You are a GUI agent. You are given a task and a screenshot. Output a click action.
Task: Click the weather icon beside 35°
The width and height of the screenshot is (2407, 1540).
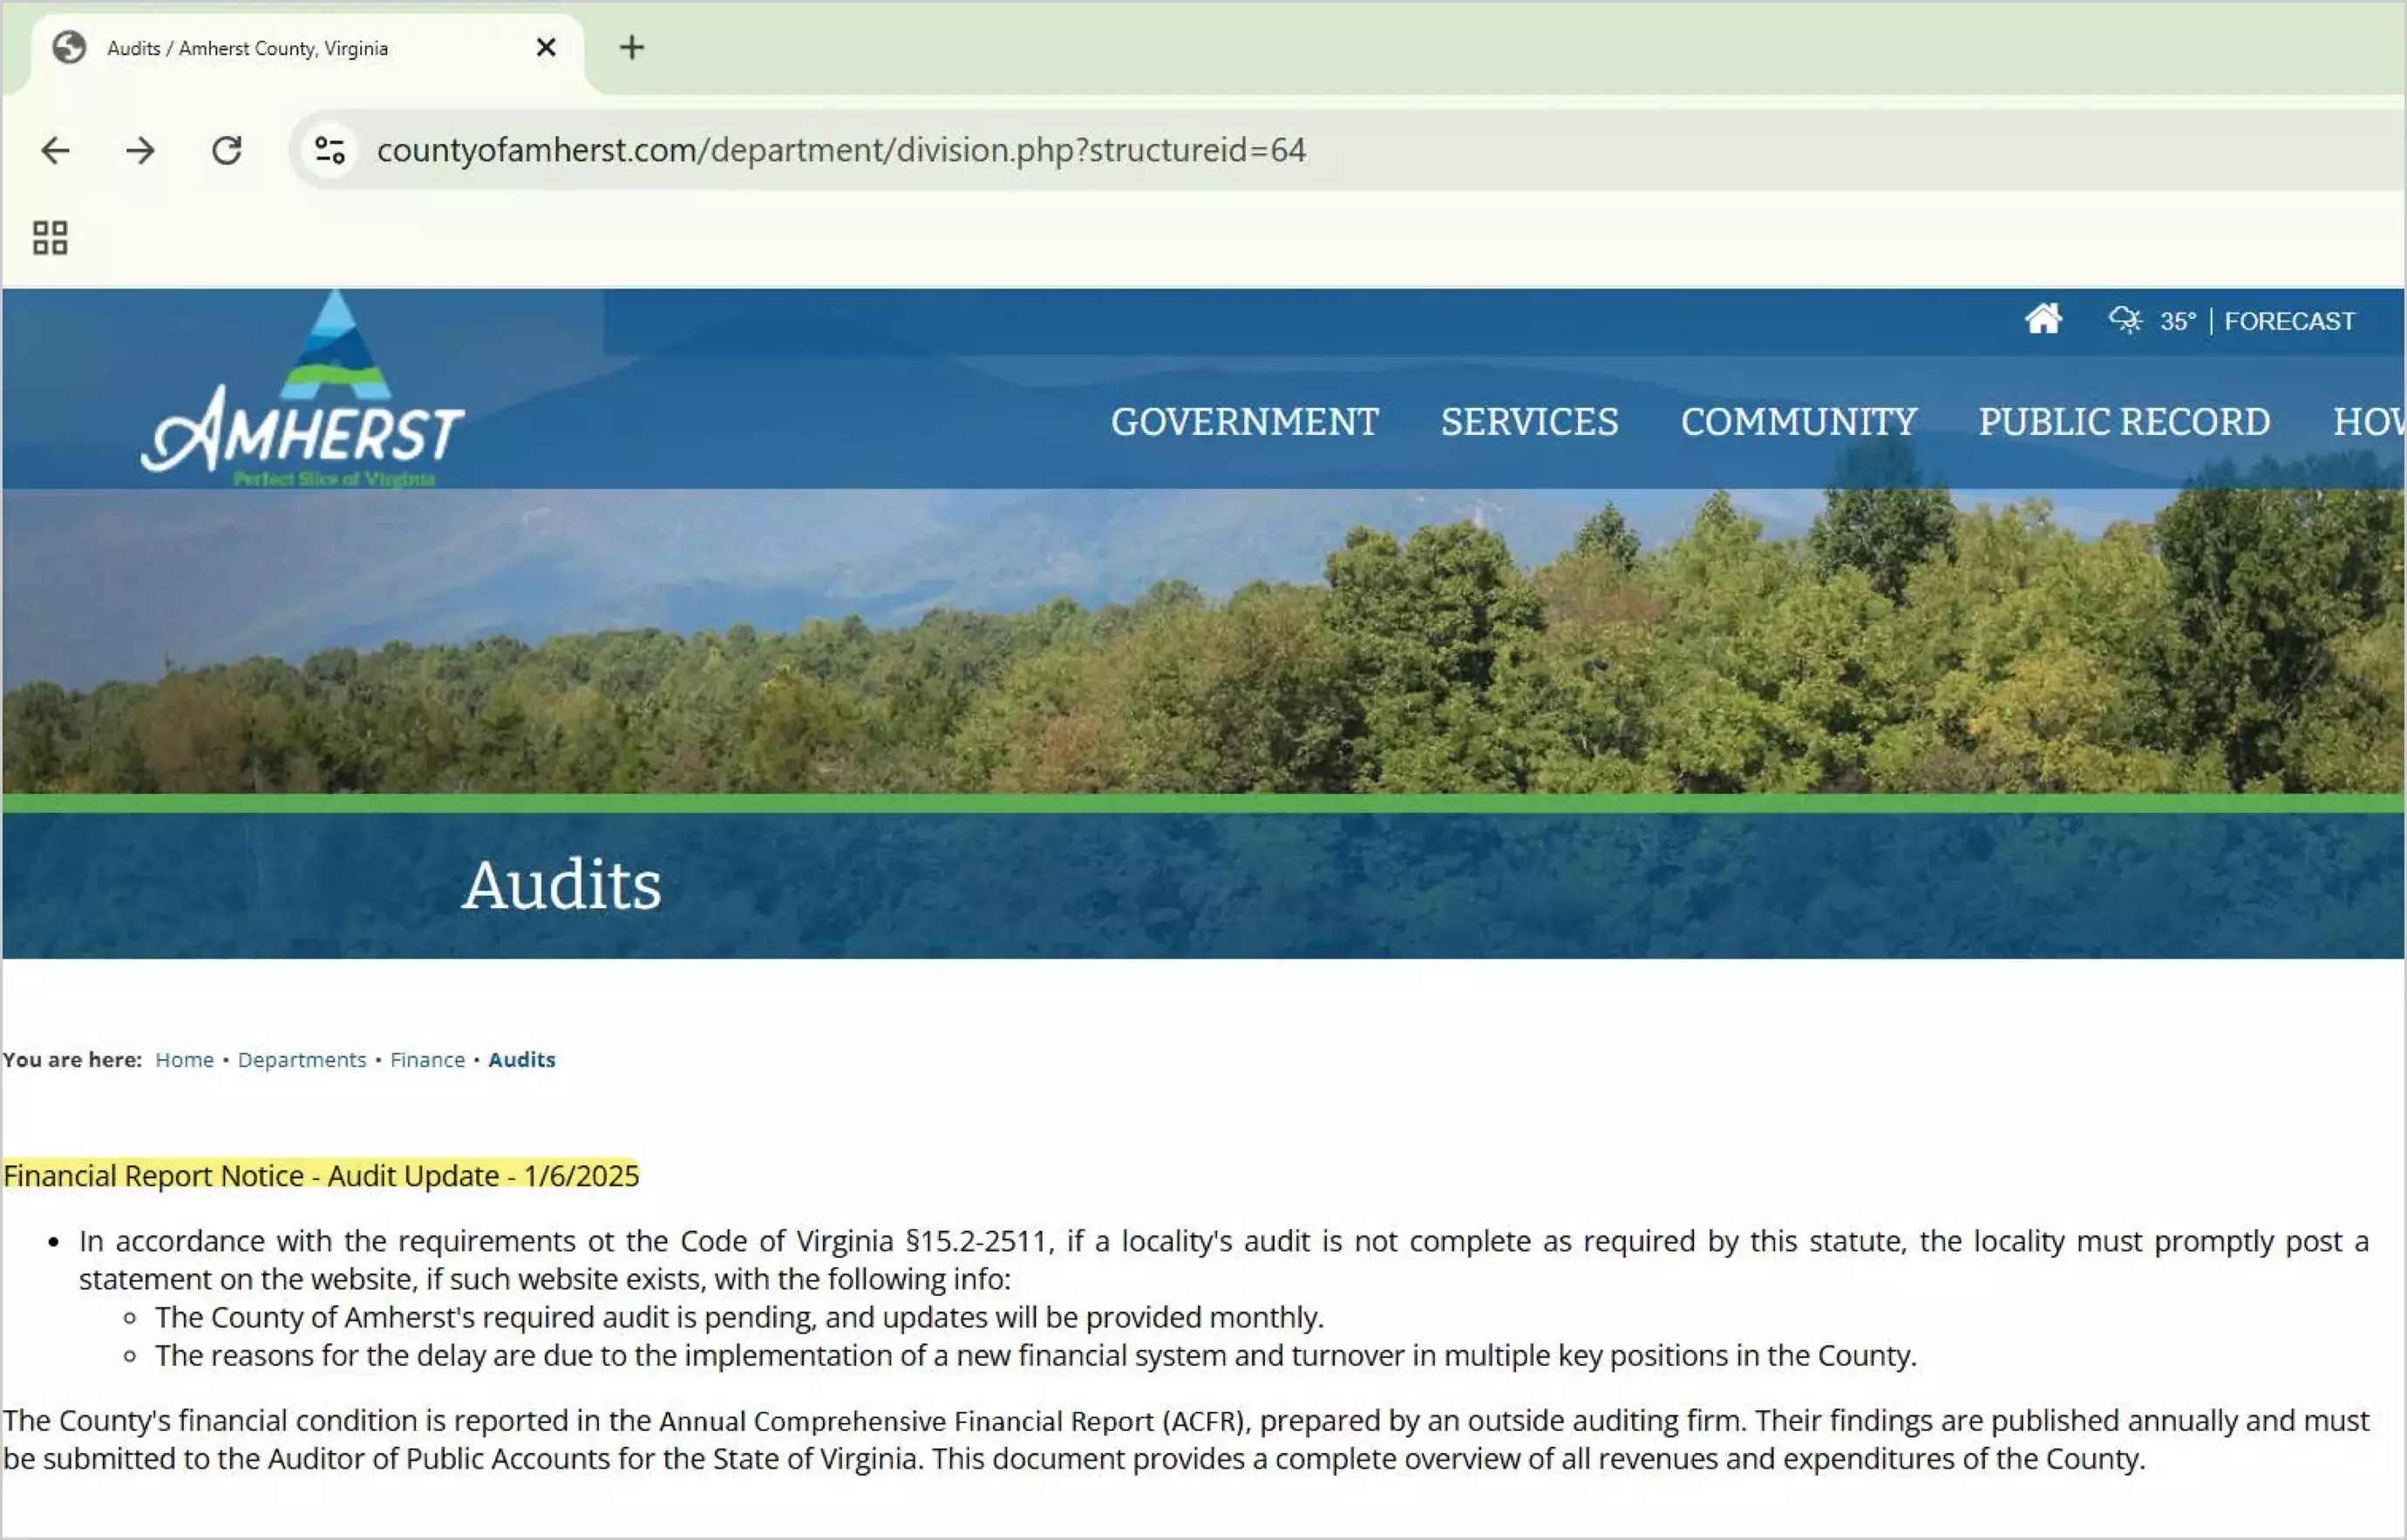click(x=2125, y=320)
